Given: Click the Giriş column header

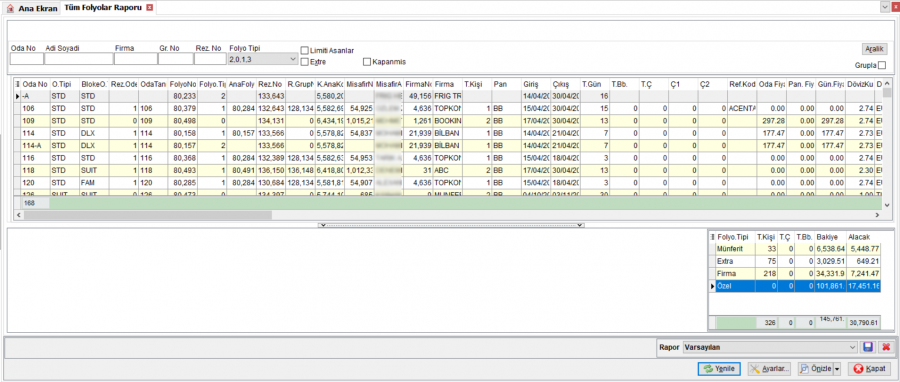Looking at the screenshot, I should tap(536, 84).
